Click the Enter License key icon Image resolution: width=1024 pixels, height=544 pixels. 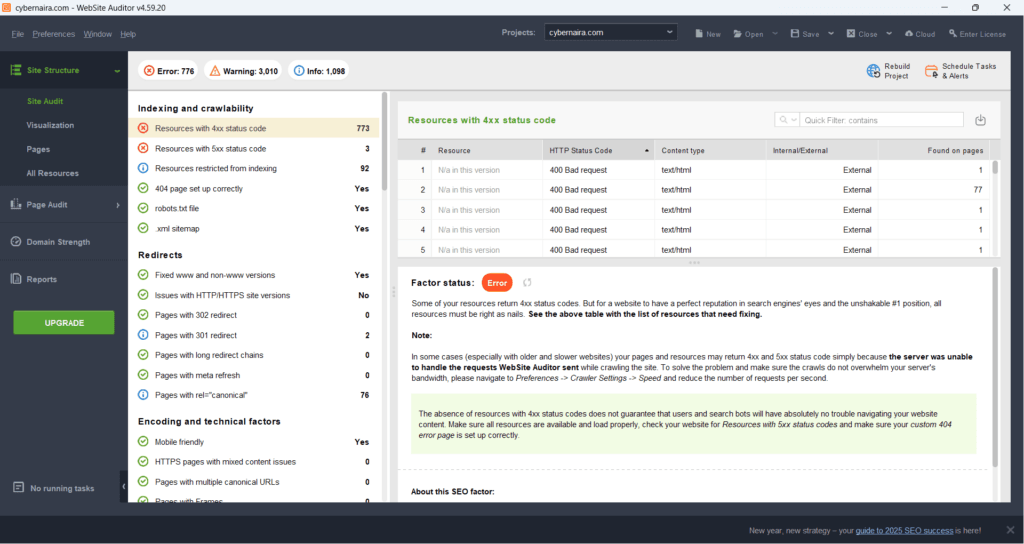(x=953, y=33)
